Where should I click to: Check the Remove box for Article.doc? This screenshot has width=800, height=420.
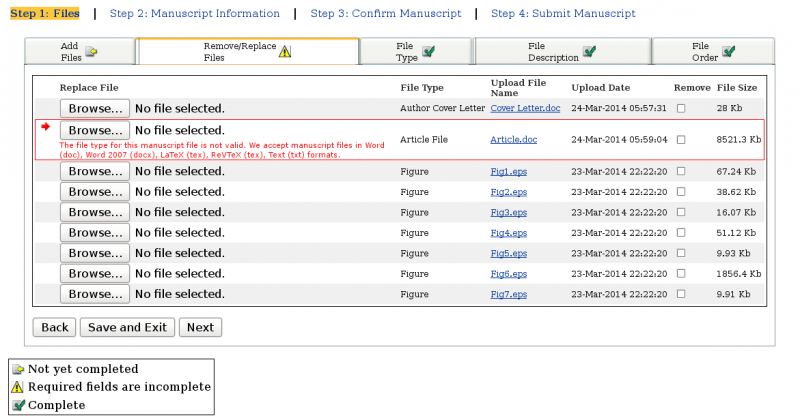tap(681, 140)
